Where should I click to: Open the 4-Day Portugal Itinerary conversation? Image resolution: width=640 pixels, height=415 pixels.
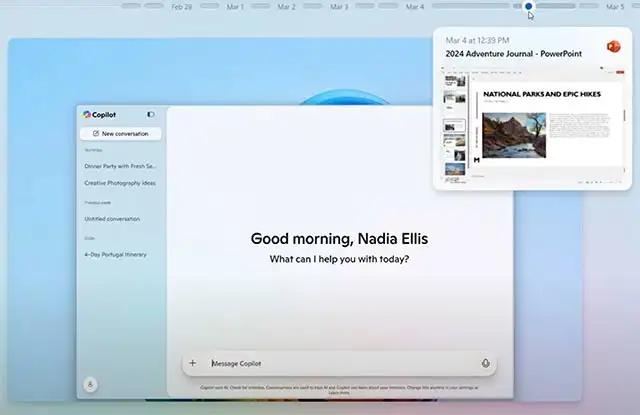116,255
